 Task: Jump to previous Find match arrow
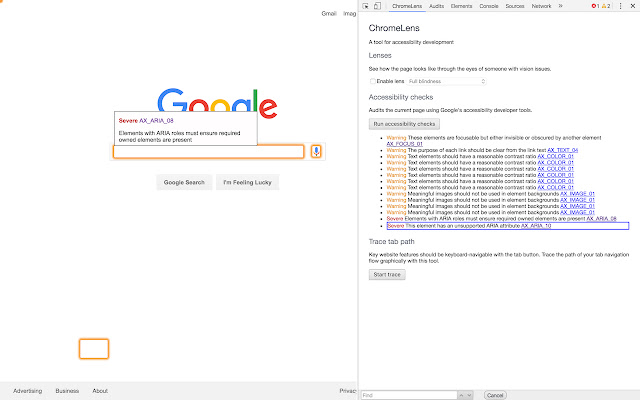[x=461, y=395]
